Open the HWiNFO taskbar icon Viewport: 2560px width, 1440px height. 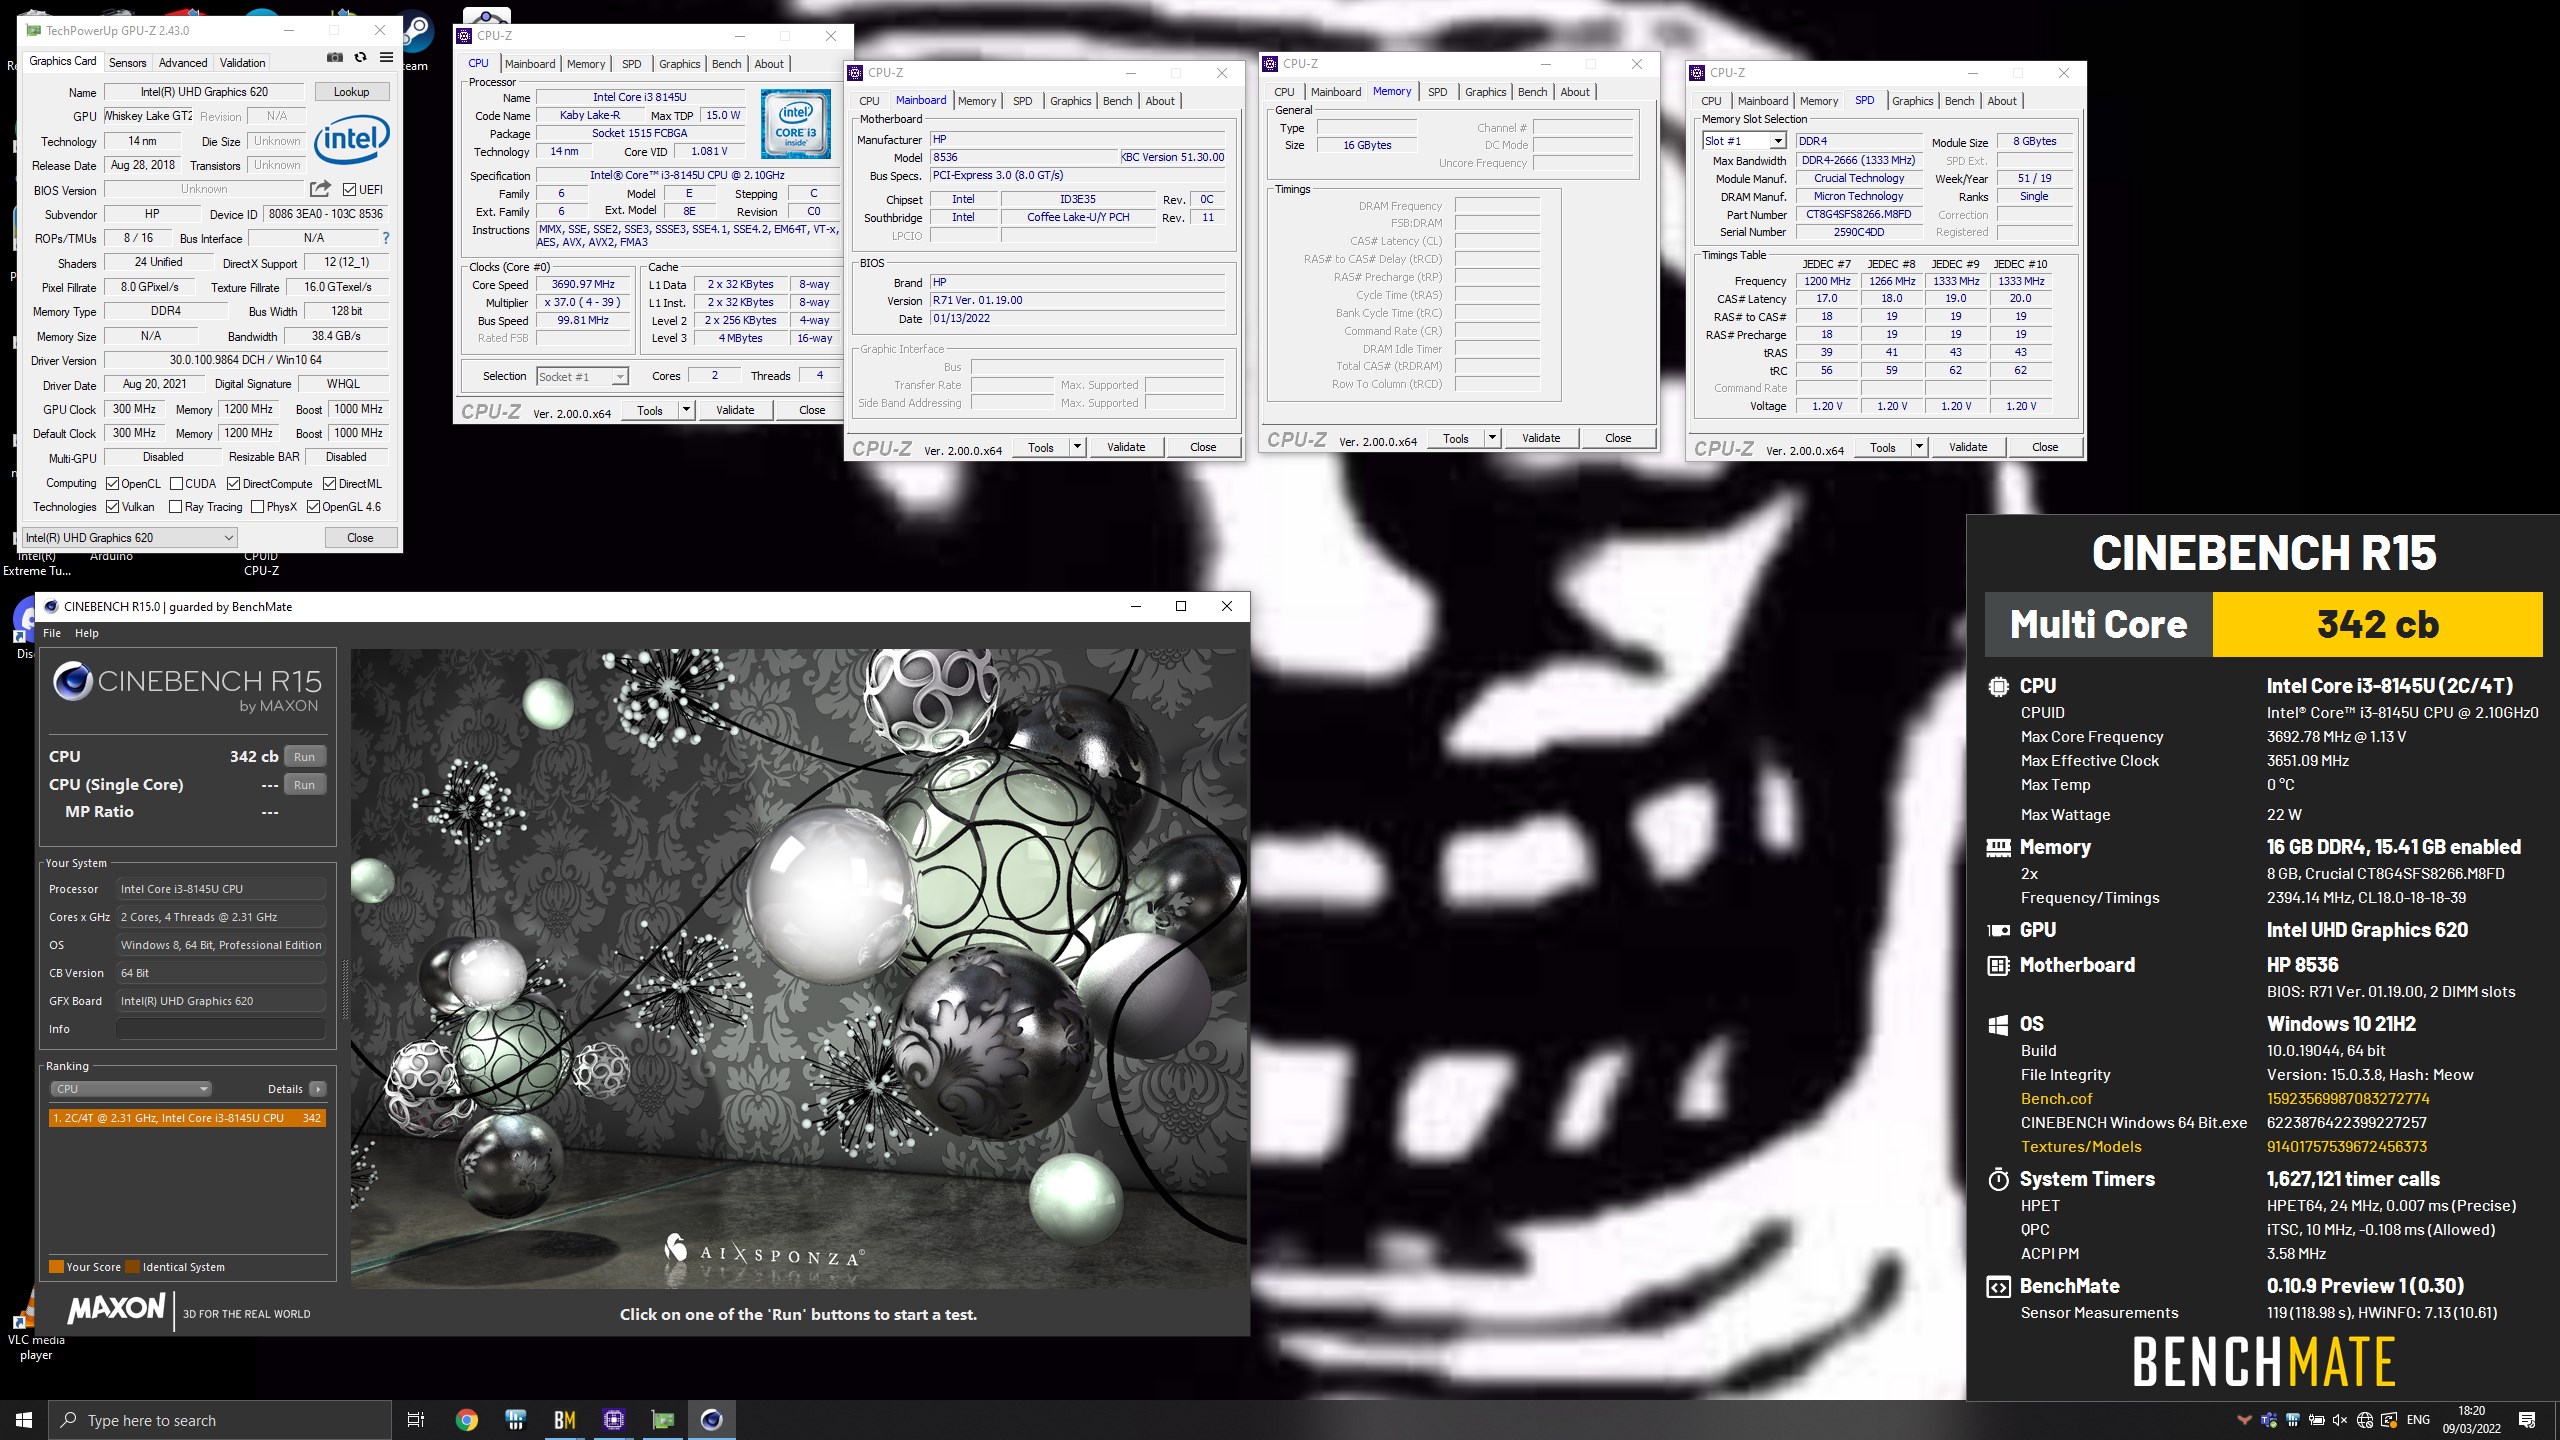point(515,1420)
